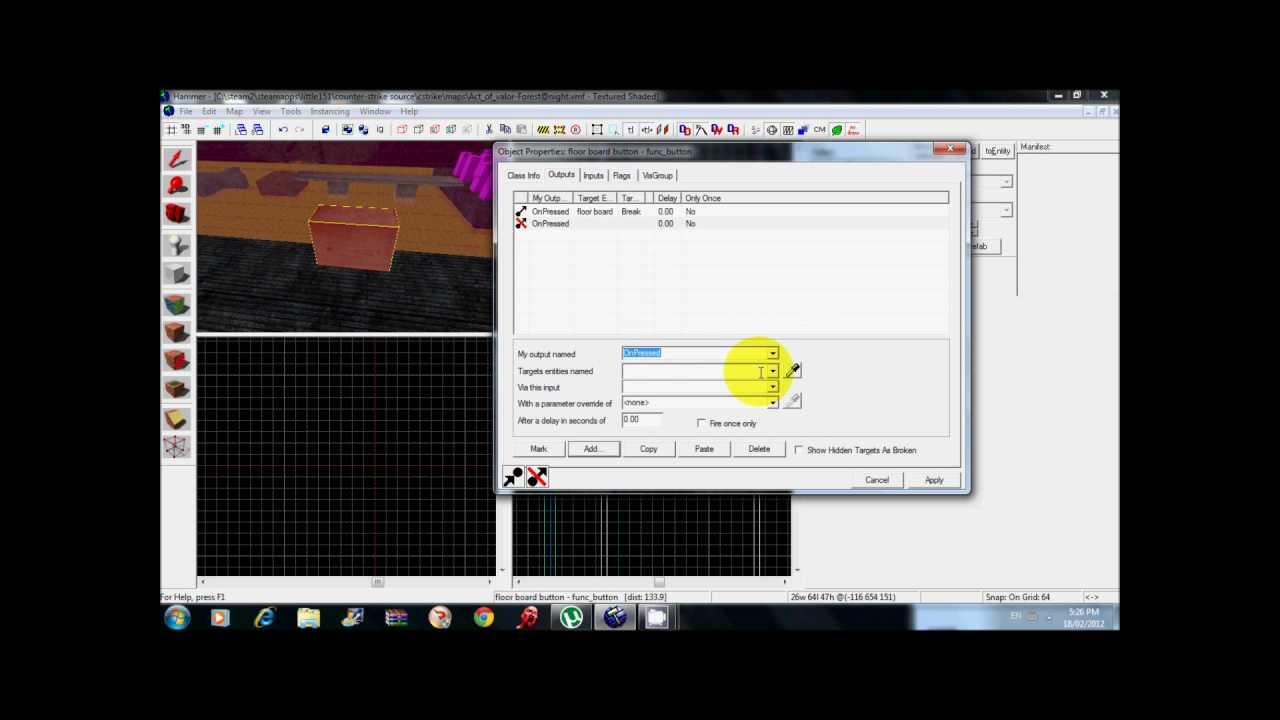Screen dimensions: 1280x720
Task: Click the Run Map green icon in toolbar
Action: [x=837, y=130]
